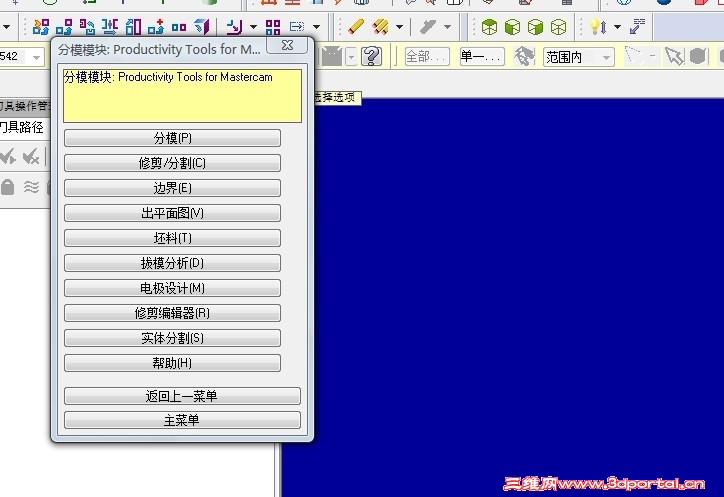Open the 范围内 dropdown

pyautogui.click(x=579, y=57)
